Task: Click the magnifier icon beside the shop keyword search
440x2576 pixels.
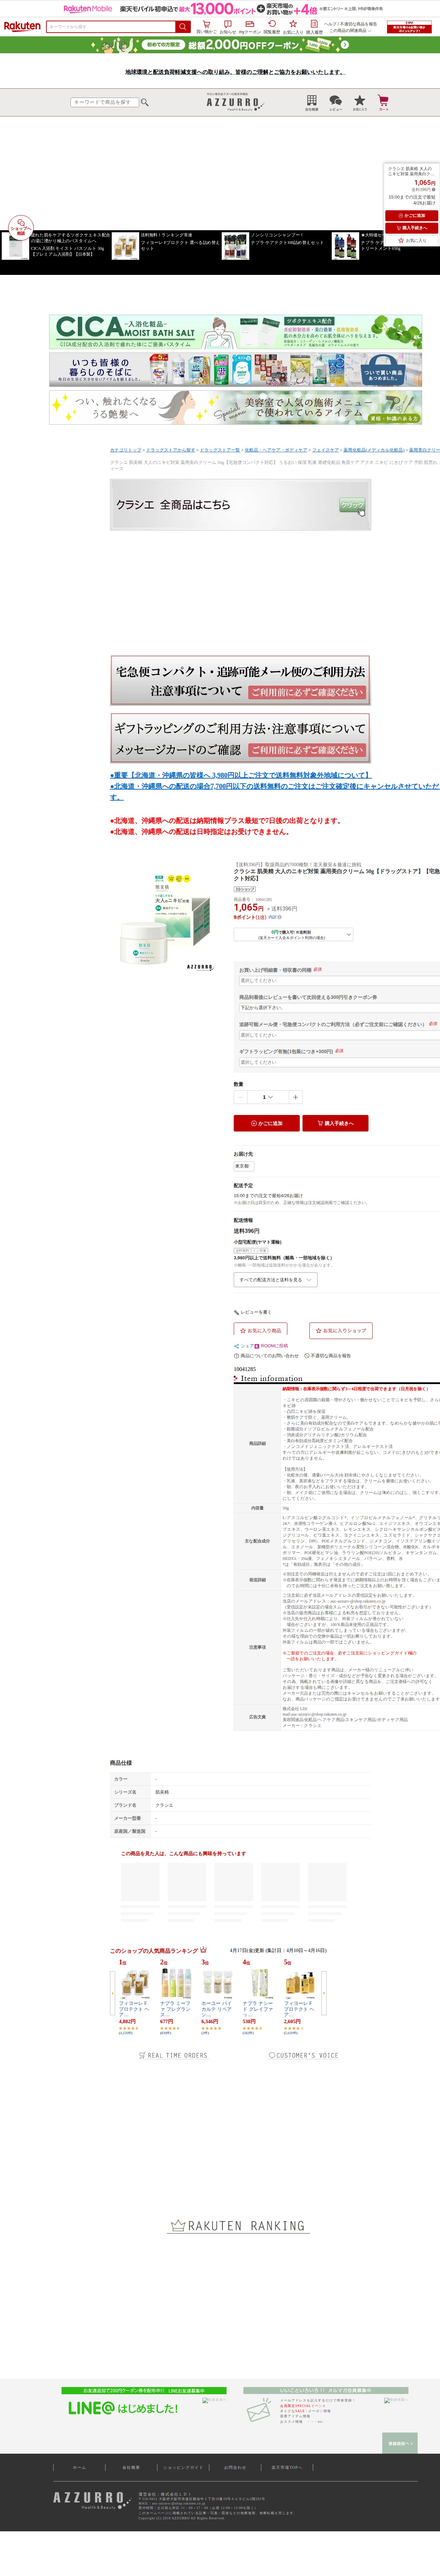Action: tap(145, 102)
